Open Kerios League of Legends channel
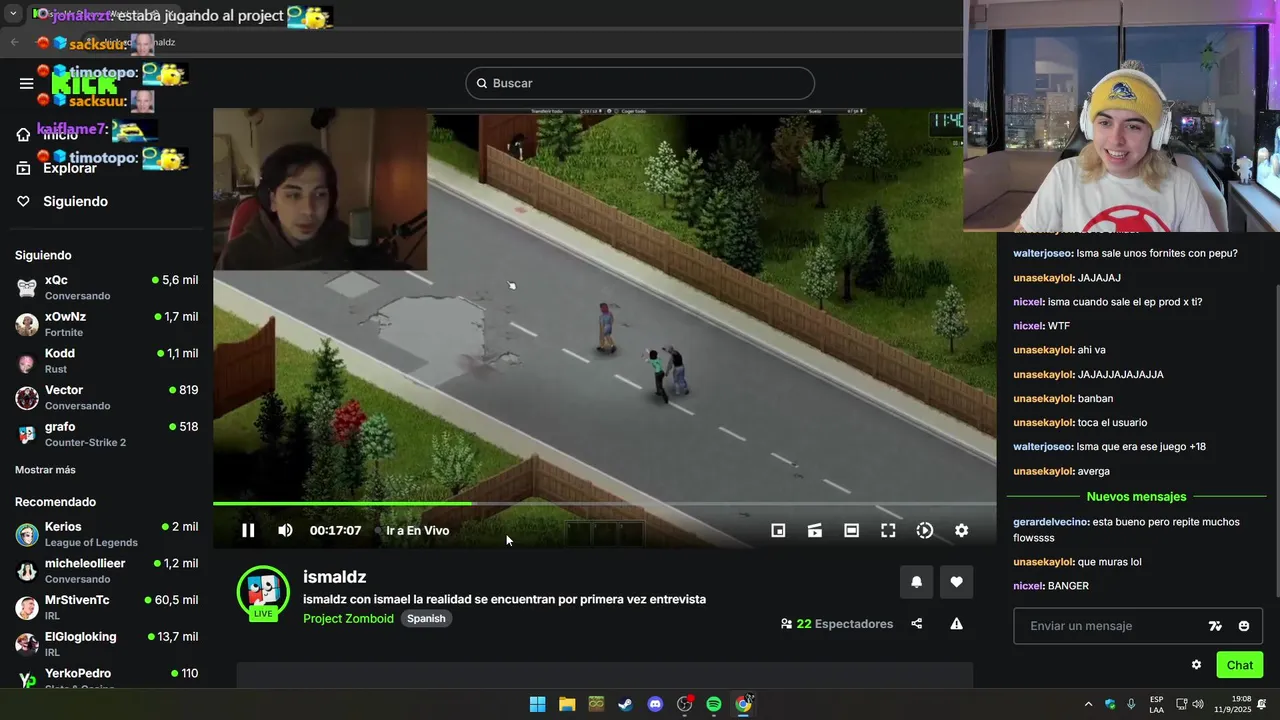The image size is (1280, 720). click(x=106, y=534)
